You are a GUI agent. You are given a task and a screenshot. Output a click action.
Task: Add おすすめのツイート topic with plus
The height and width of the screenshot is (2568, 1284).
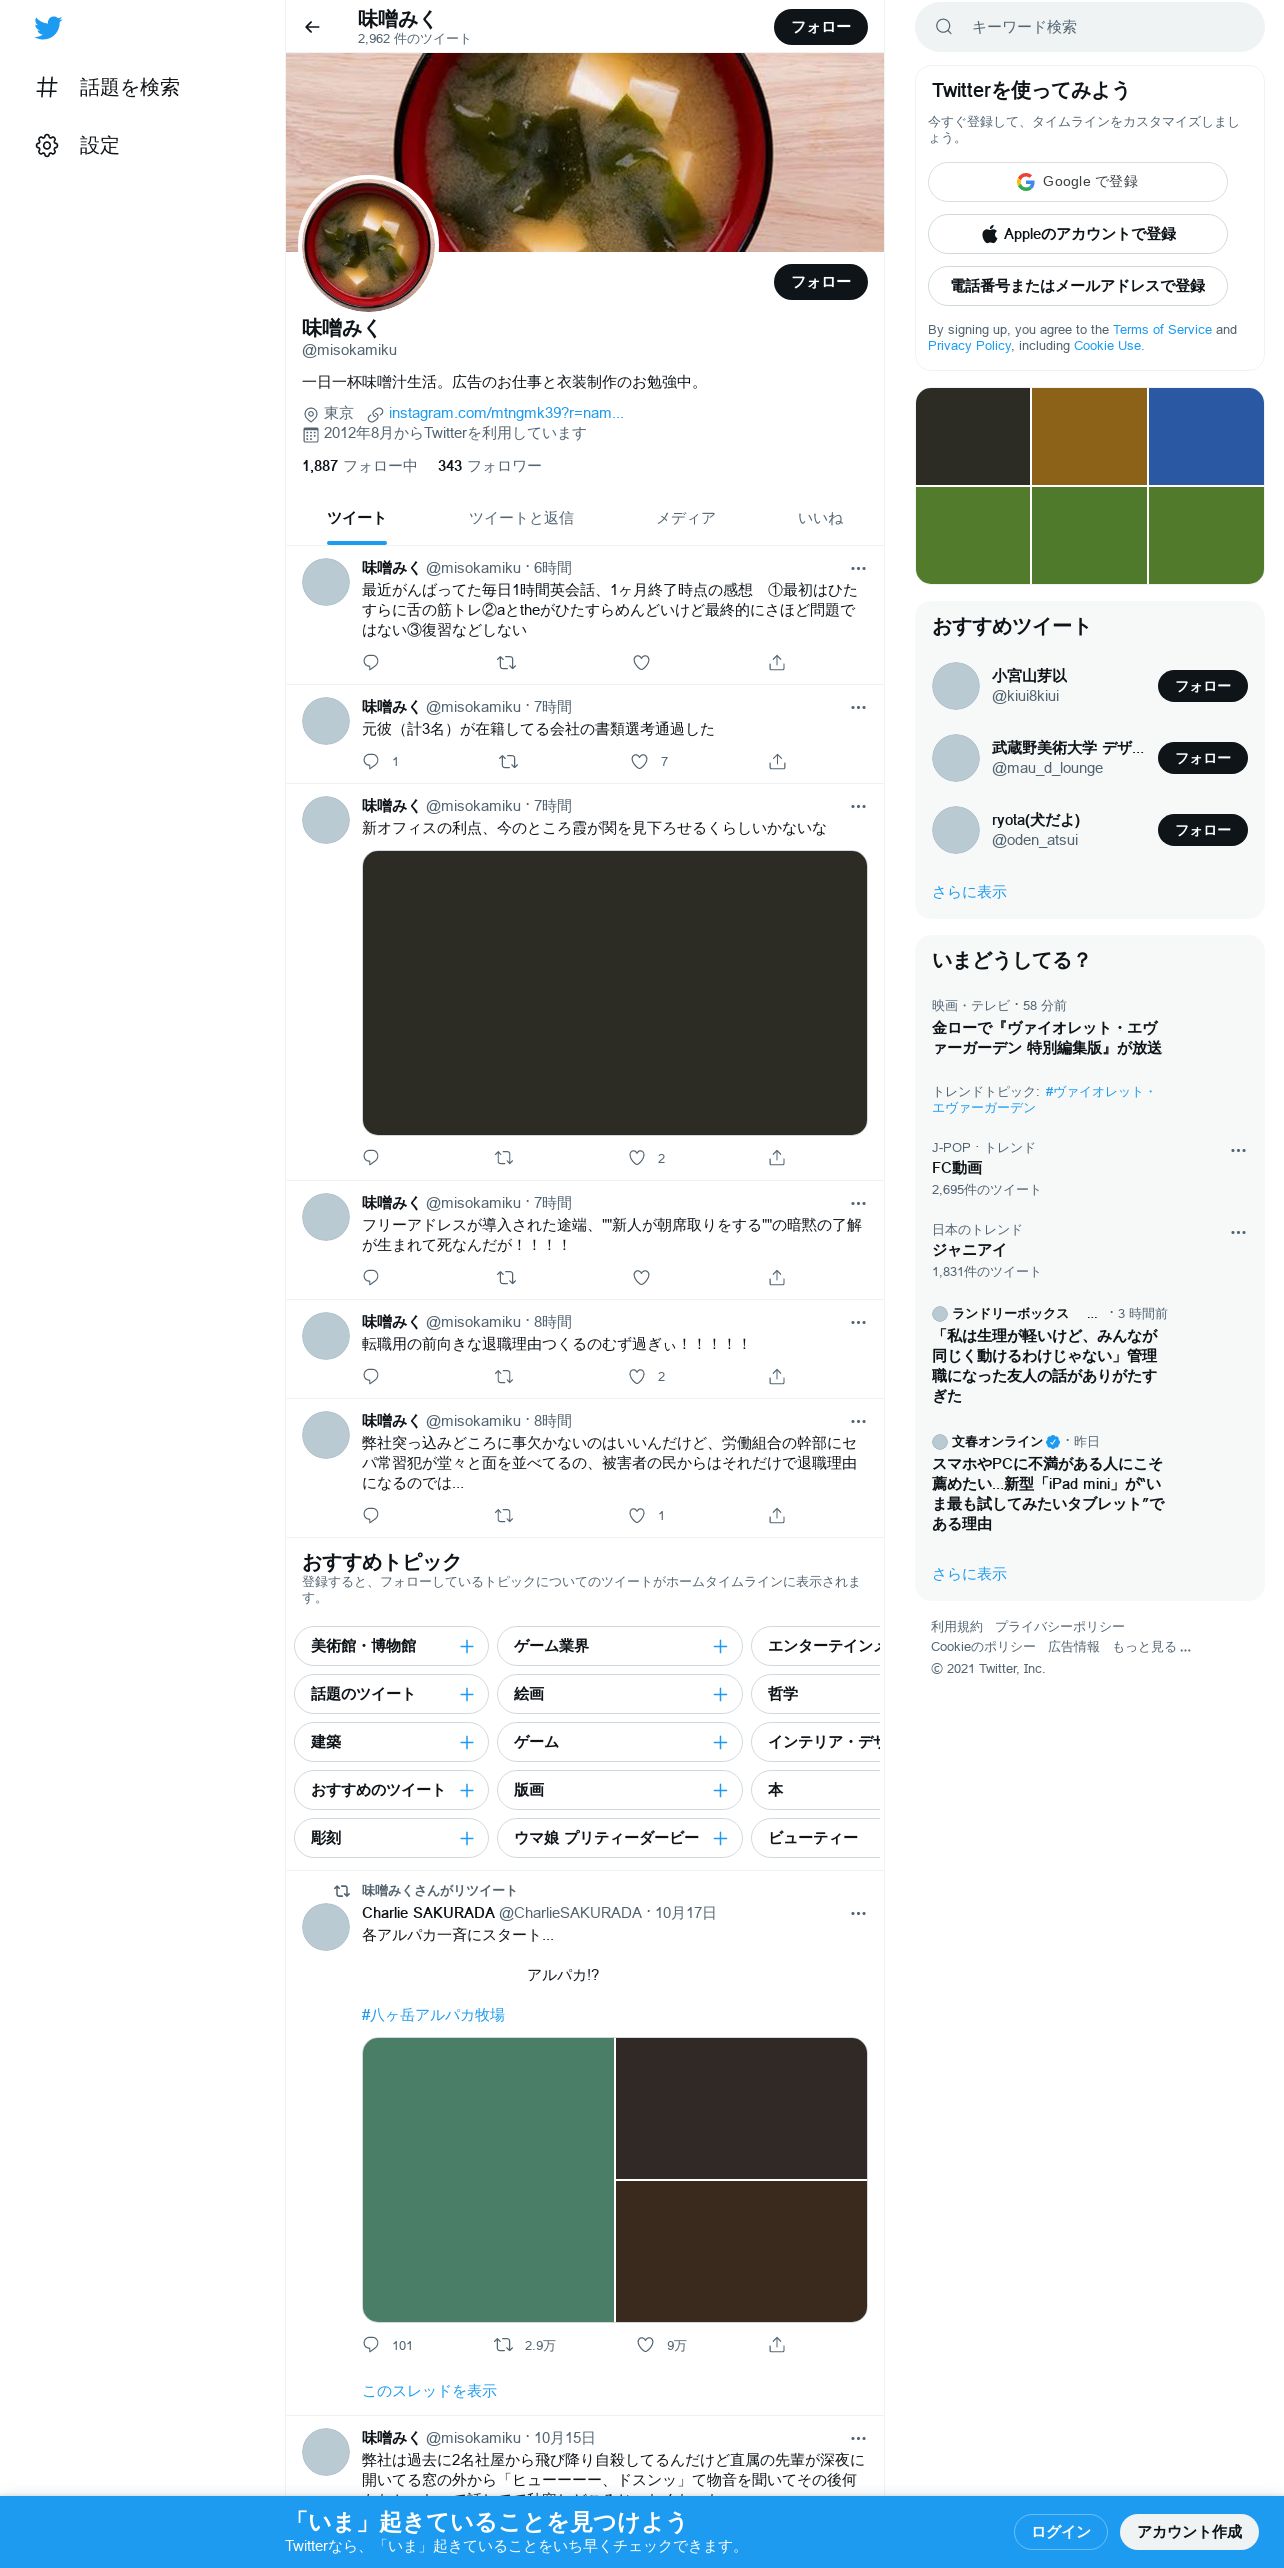[x=466, y=1790]
